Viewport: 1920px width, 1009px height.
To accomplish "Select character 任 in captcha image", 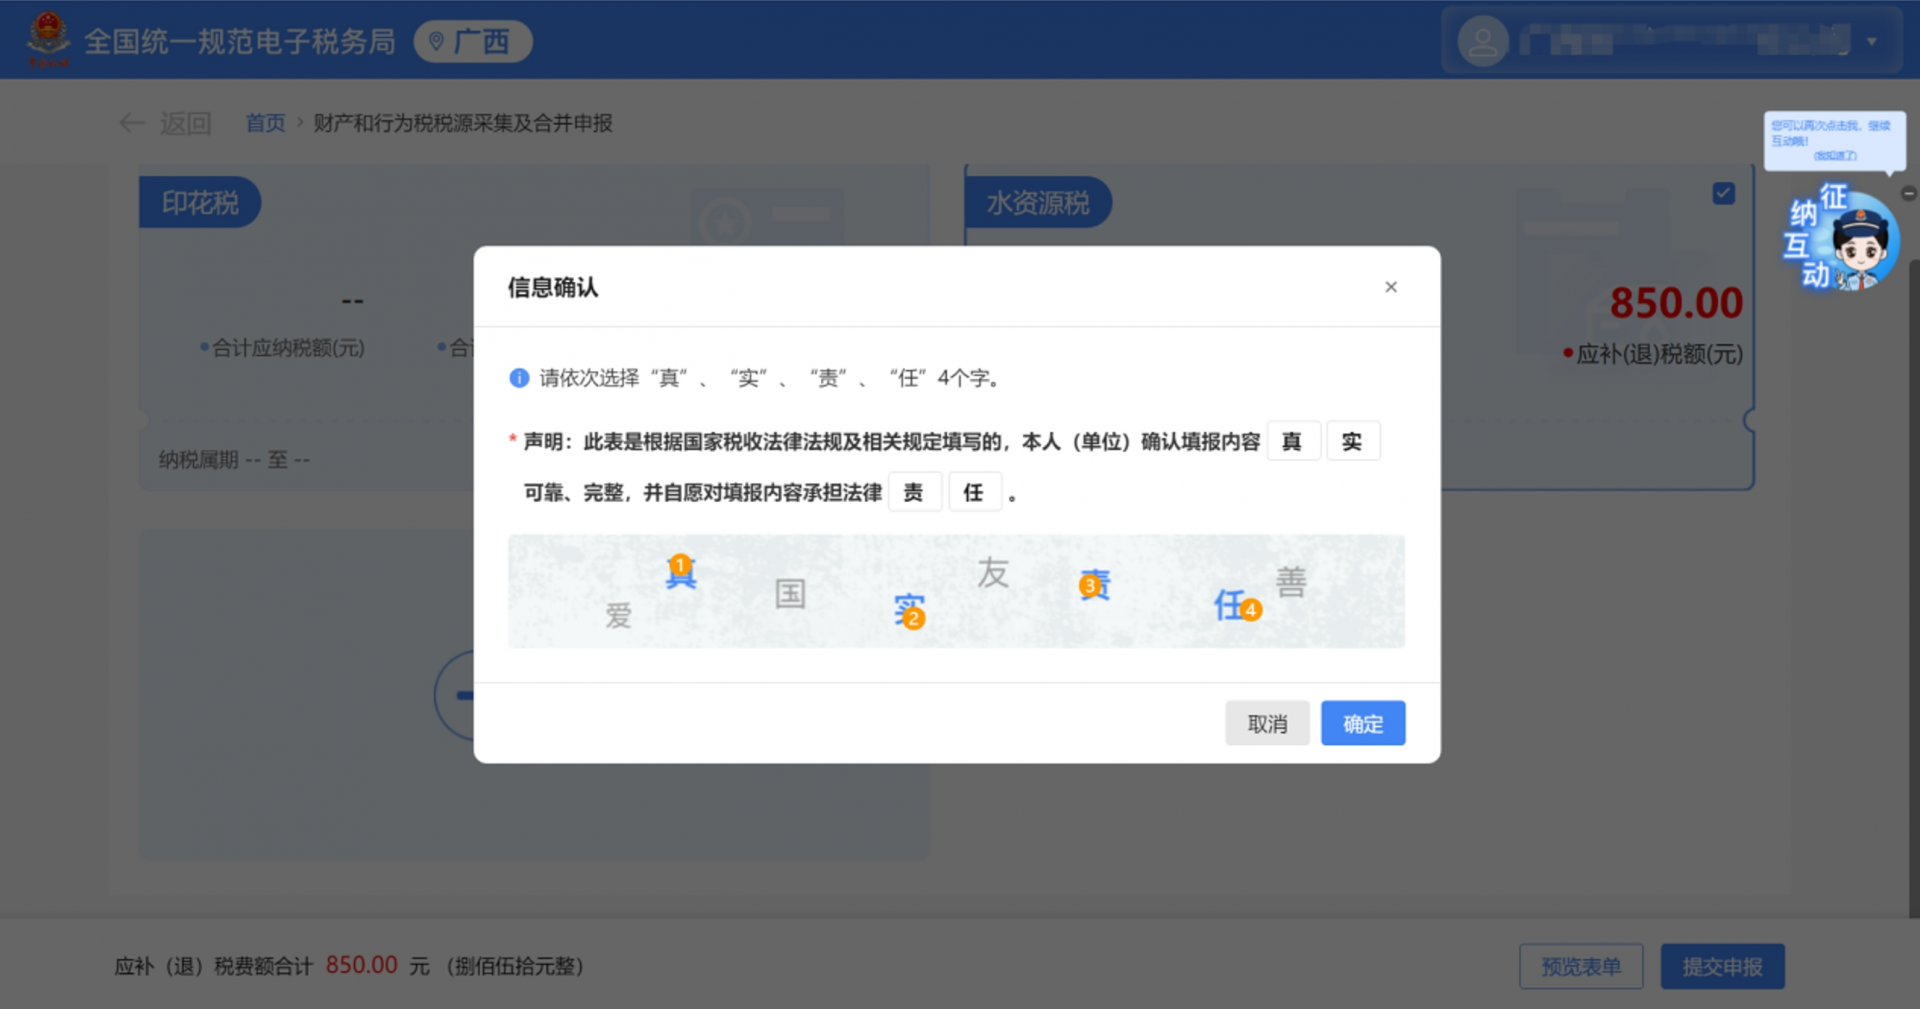I will click(1230, 605).
